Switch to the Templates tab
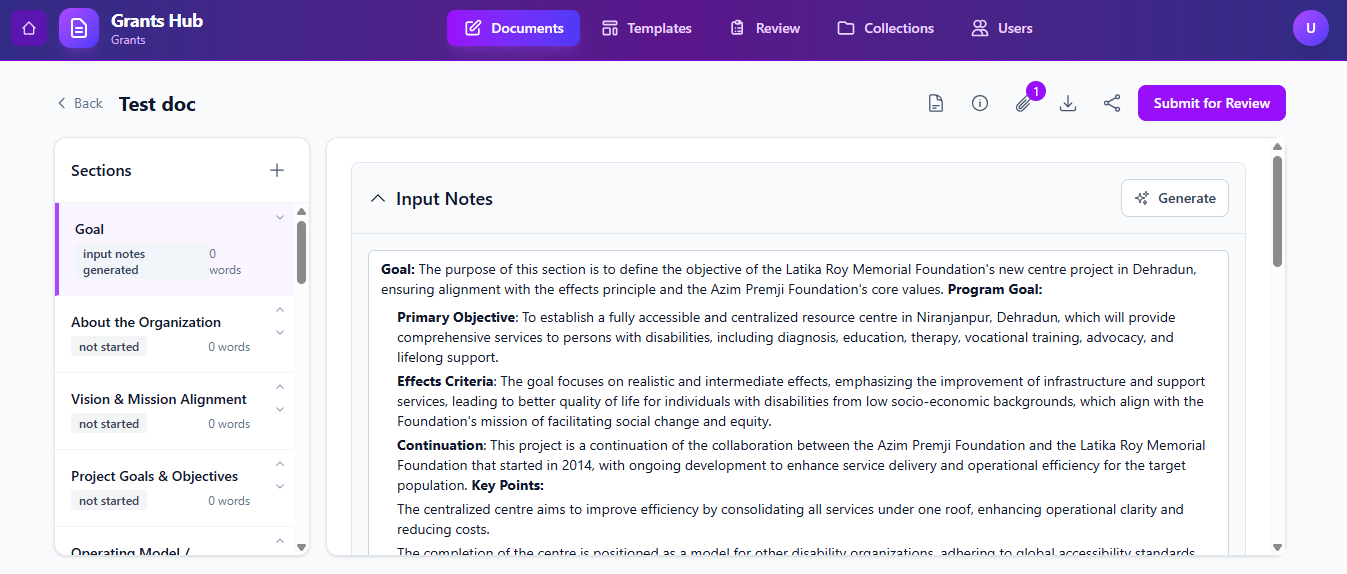 point(646,28)
